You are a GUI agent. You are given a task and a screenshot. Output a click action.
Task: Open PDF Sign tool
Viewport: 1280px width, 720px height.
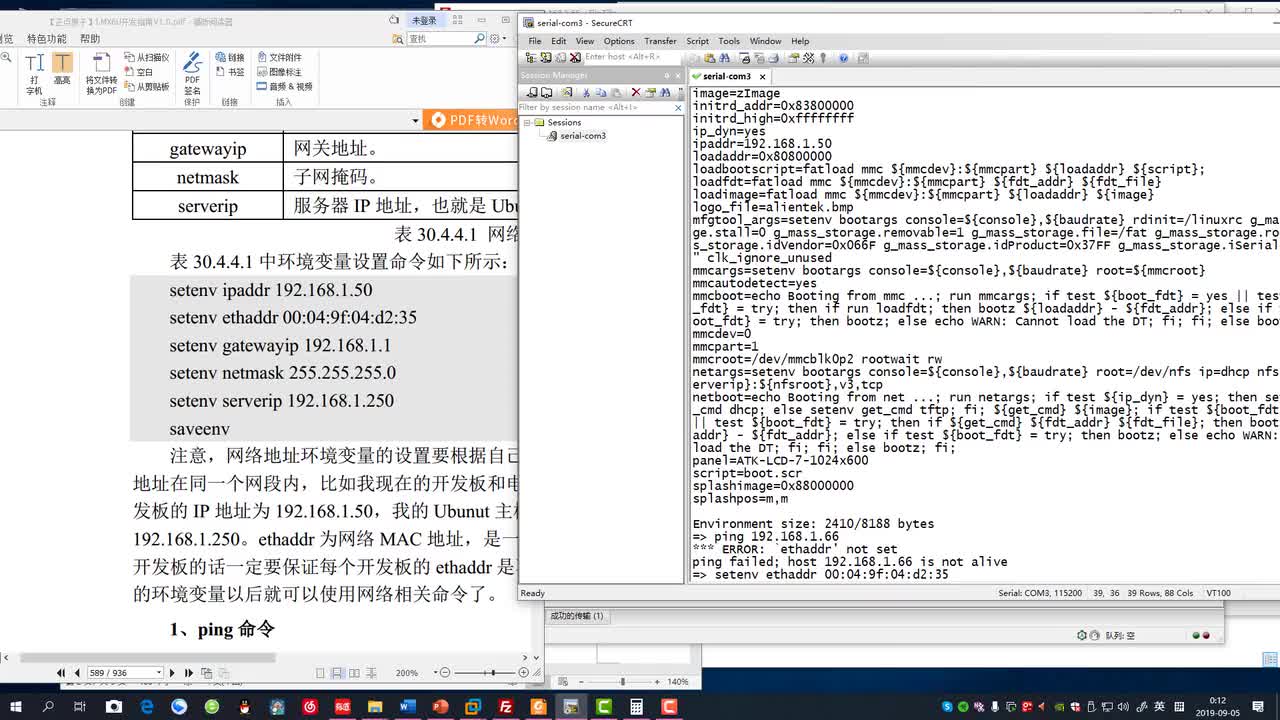tap(192, 74)
